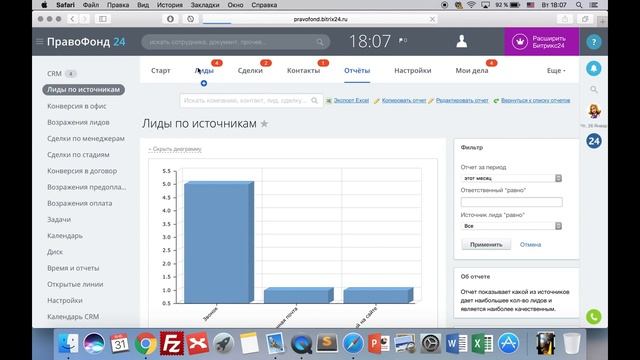Screen dimensions: 640x360
Task: Select 'Конверсия в офис' in sidebar
Action: 77,106
